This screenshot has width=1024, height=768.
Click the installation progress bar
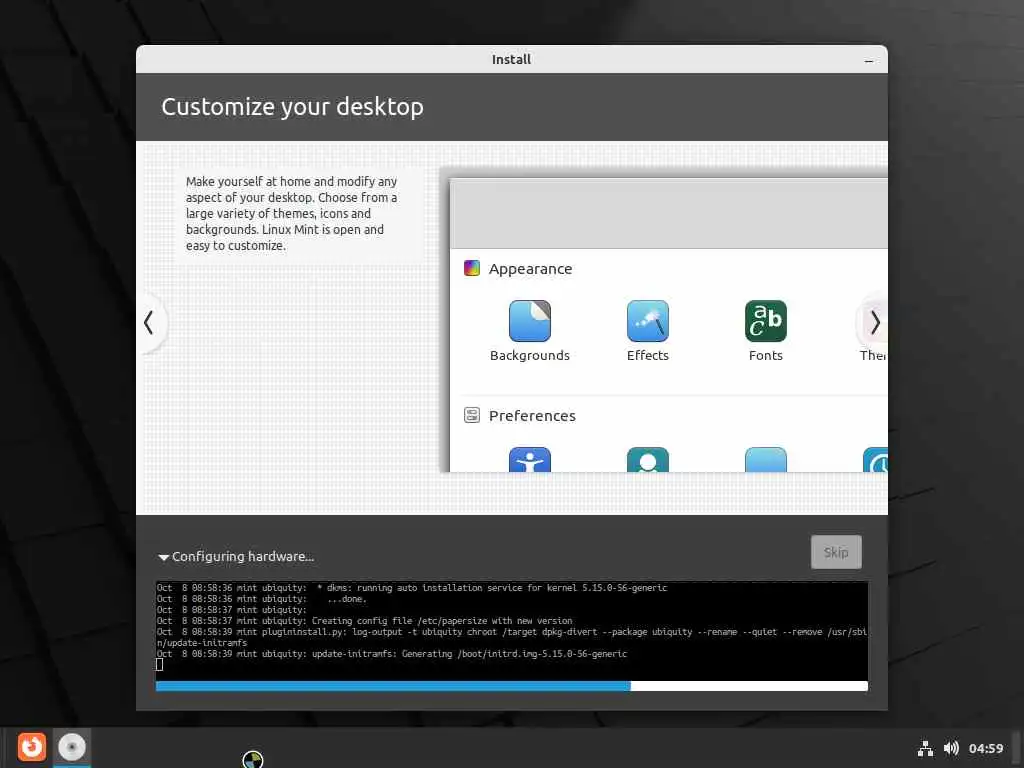(x=511, y=686)
